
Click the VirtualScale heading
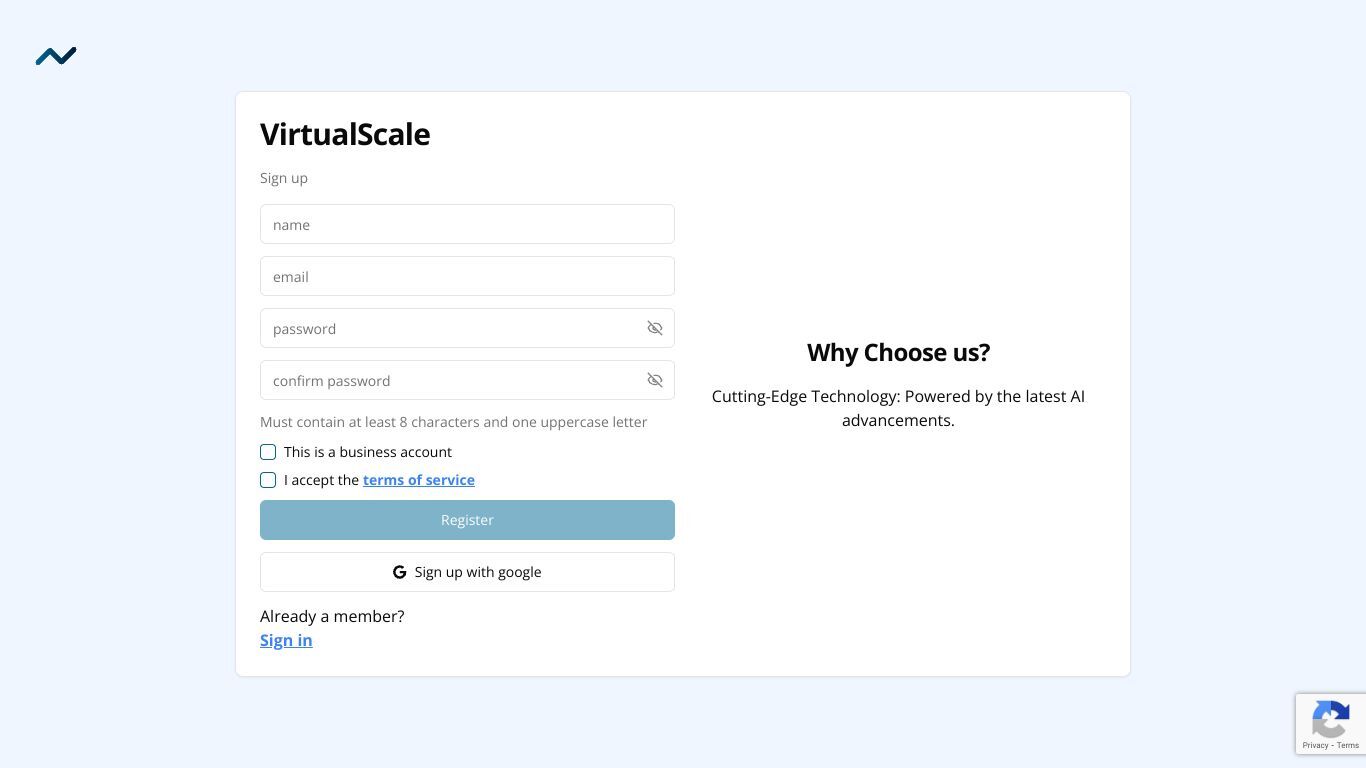345,134
